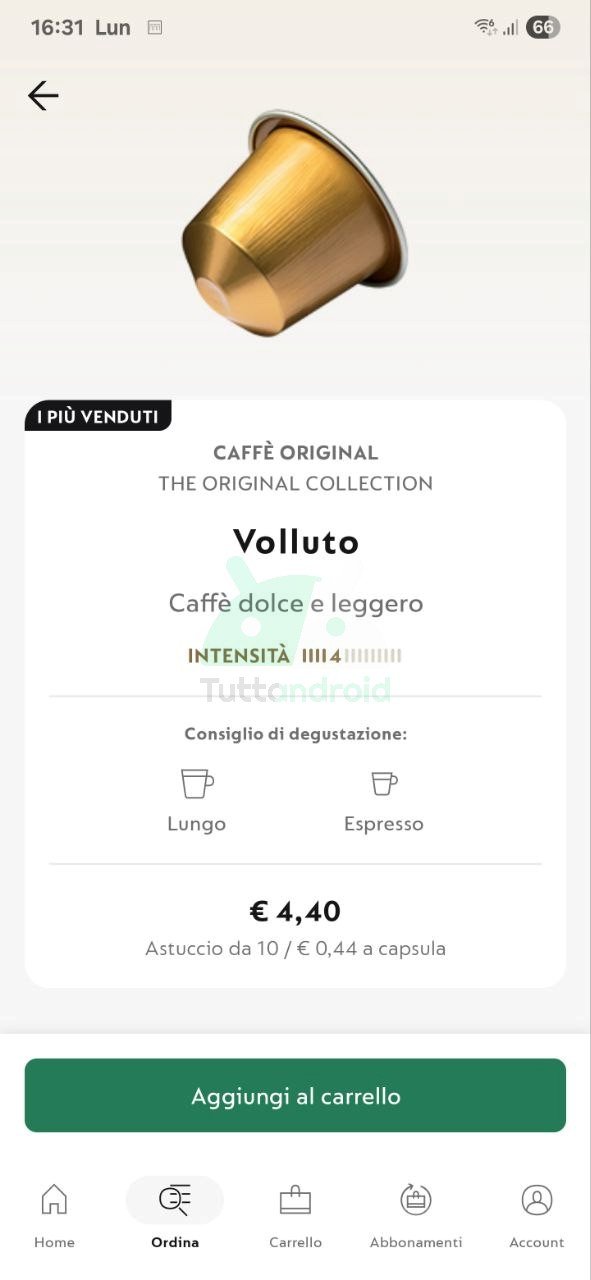Tap the Volluto product title
591x1280 pixels.
point(295,542)
